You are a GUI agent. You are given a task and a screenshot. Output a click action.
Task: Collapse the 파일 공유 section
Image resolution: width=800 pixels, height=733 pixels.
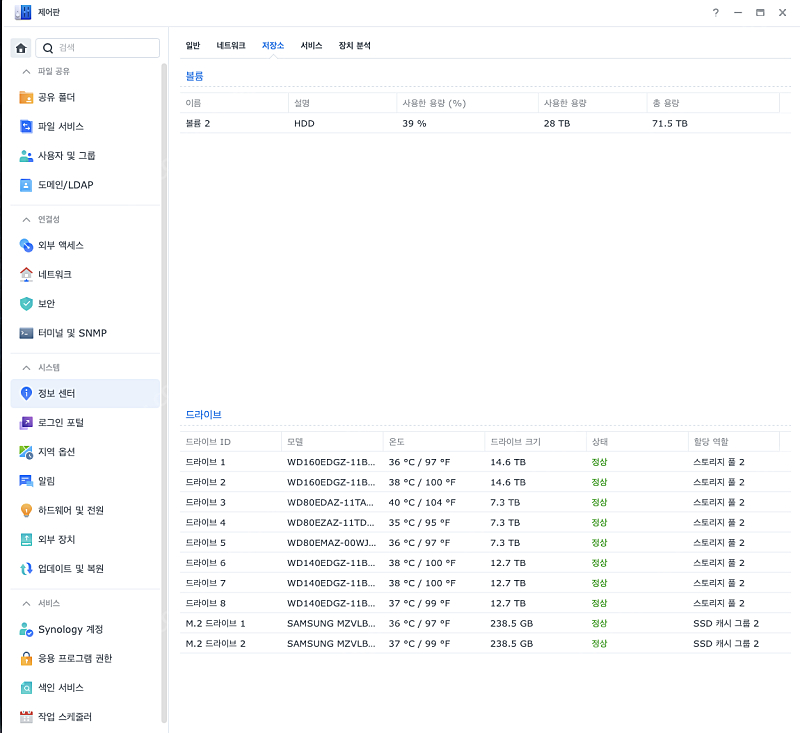[45, 70]
